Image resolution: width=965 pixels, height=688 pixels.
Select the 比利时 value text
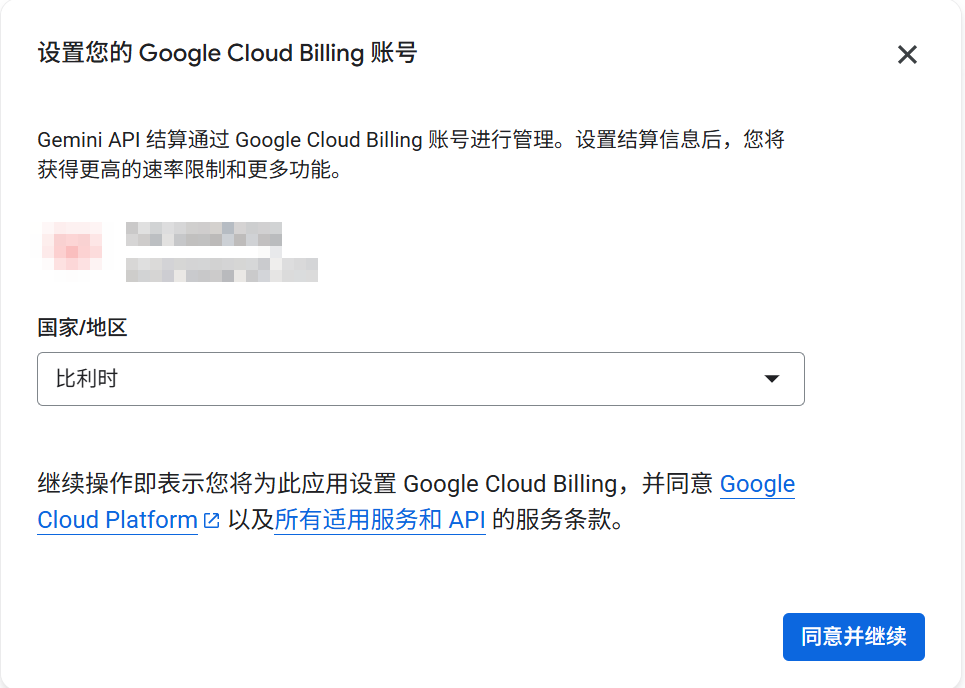[x=87, y=378]
